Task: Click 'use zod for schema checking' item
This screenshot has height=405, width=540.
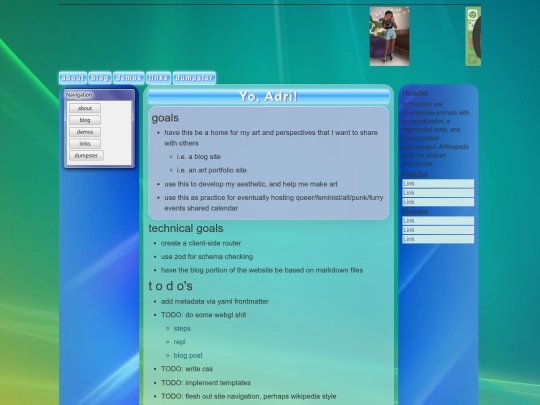Action: (207, 257)
